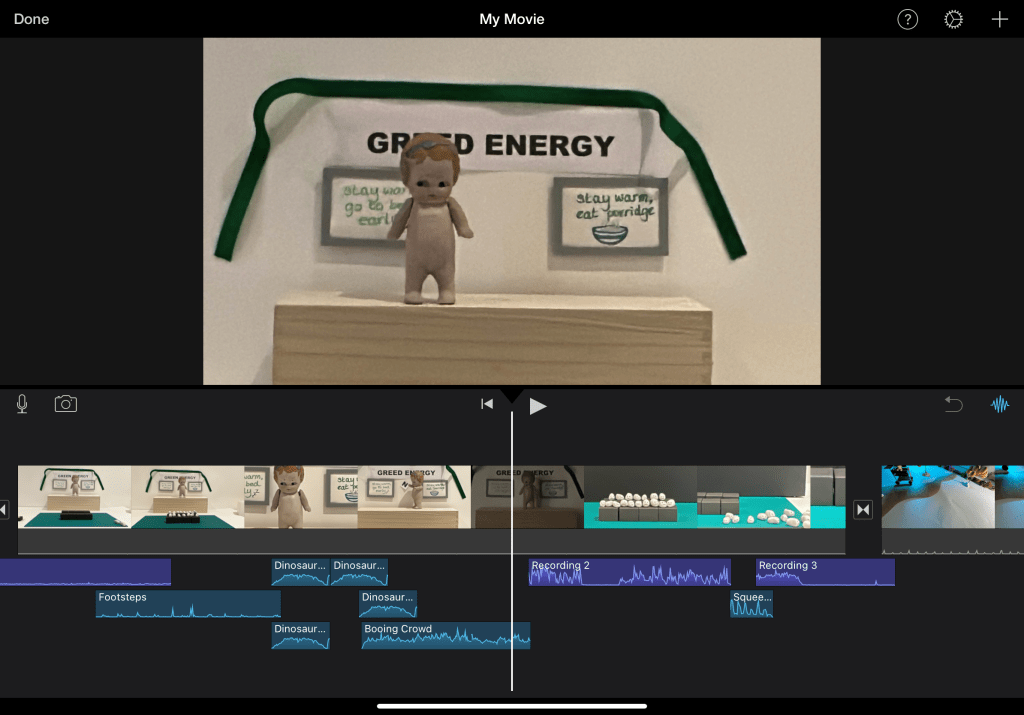Tap the My Movie project title
The image size is (1024, 715).
coord(511,20)
